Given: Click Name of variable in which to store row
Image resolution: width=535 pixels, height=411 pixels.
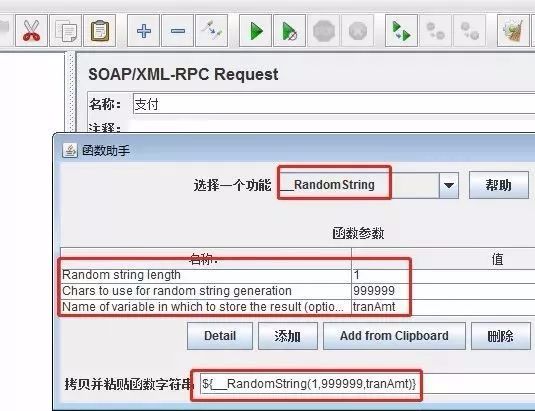Looking at the screenshot, I should (x=206, y=307).
